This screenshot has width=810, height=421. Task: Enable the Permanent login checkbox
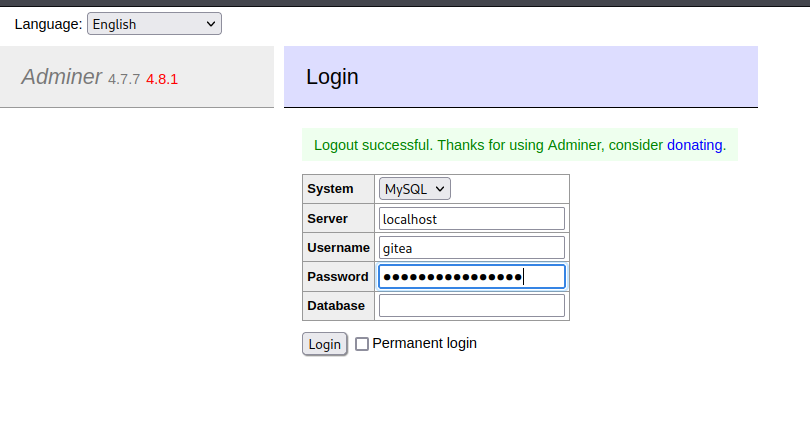362,344
